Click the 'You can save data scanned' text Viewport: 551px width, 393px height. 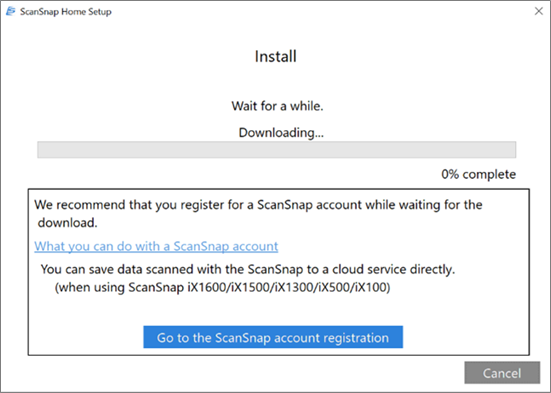click(x=248, y=270)
